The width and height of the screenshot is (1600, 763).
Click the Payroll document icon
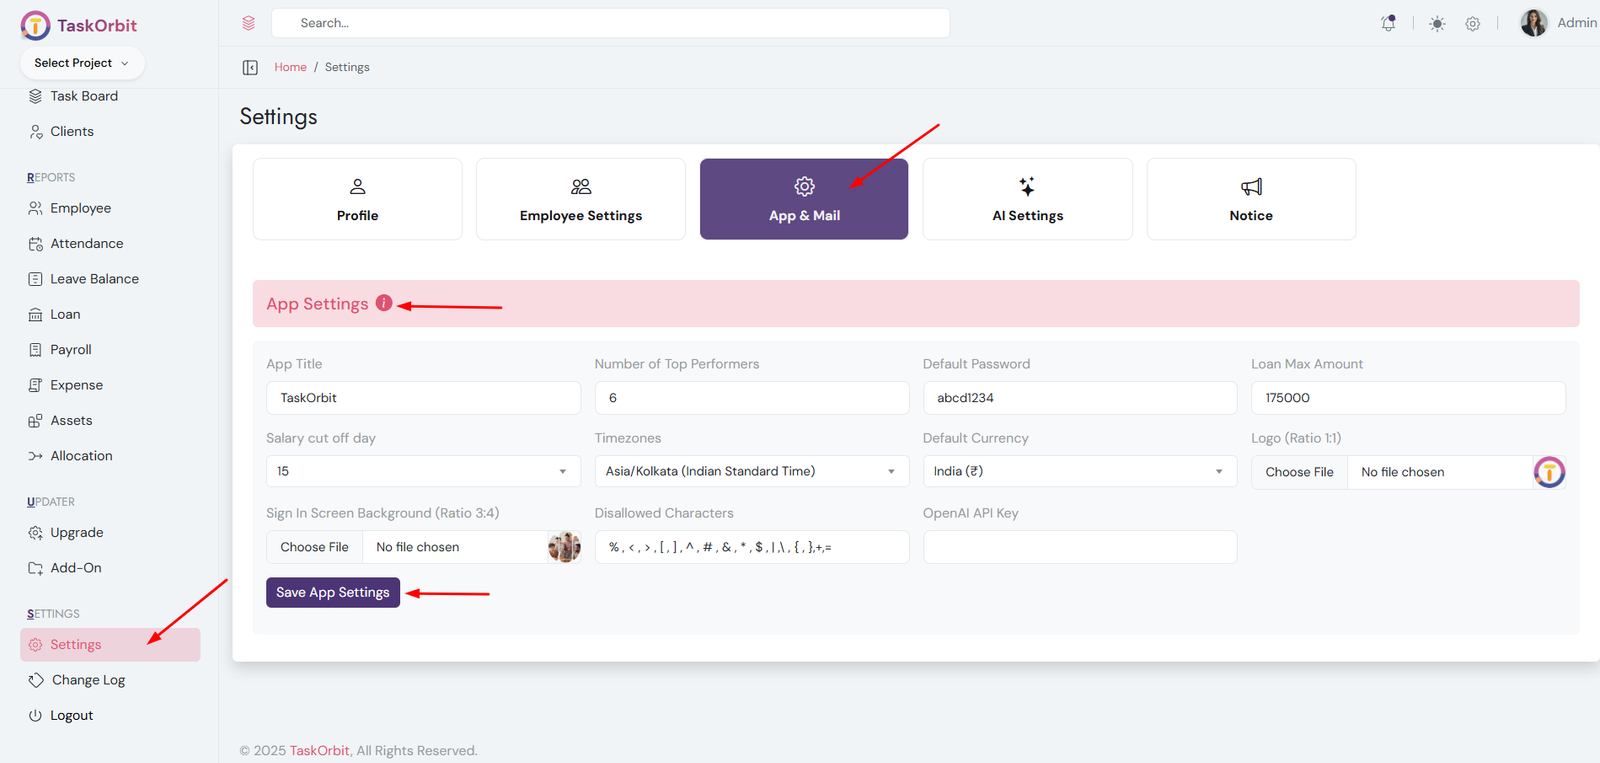(x=36, y=350)
